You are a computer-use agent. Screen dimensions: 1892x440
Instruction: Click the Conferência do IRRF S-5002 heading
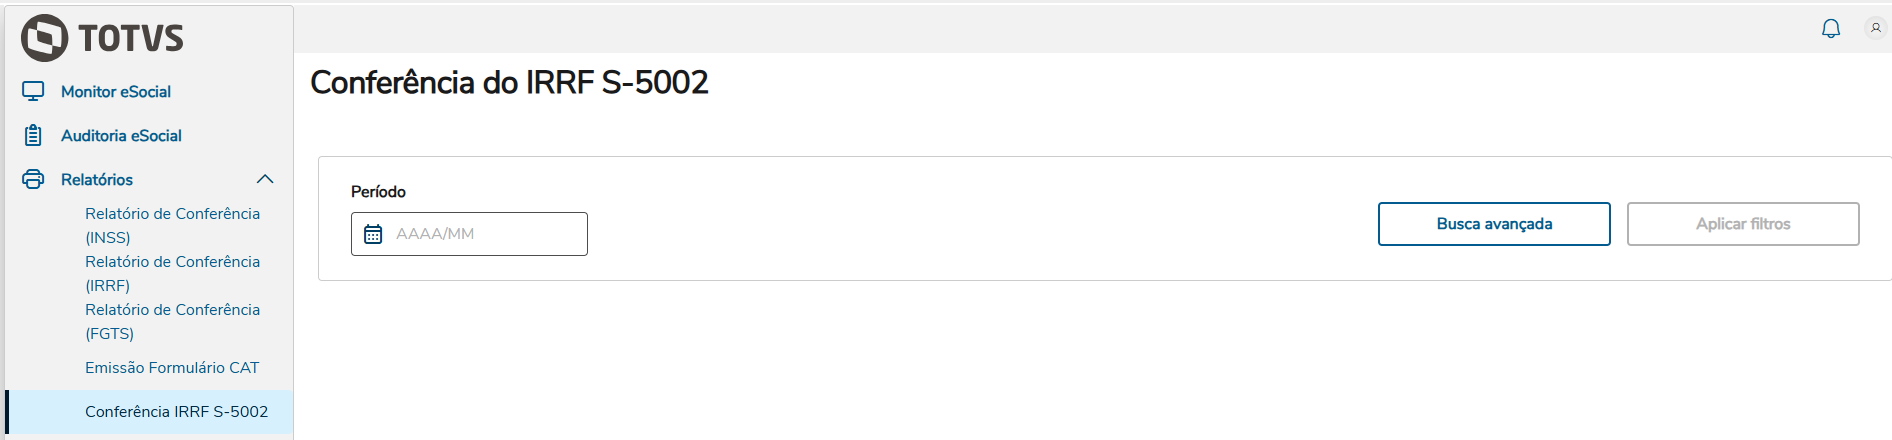pos(509,82)
